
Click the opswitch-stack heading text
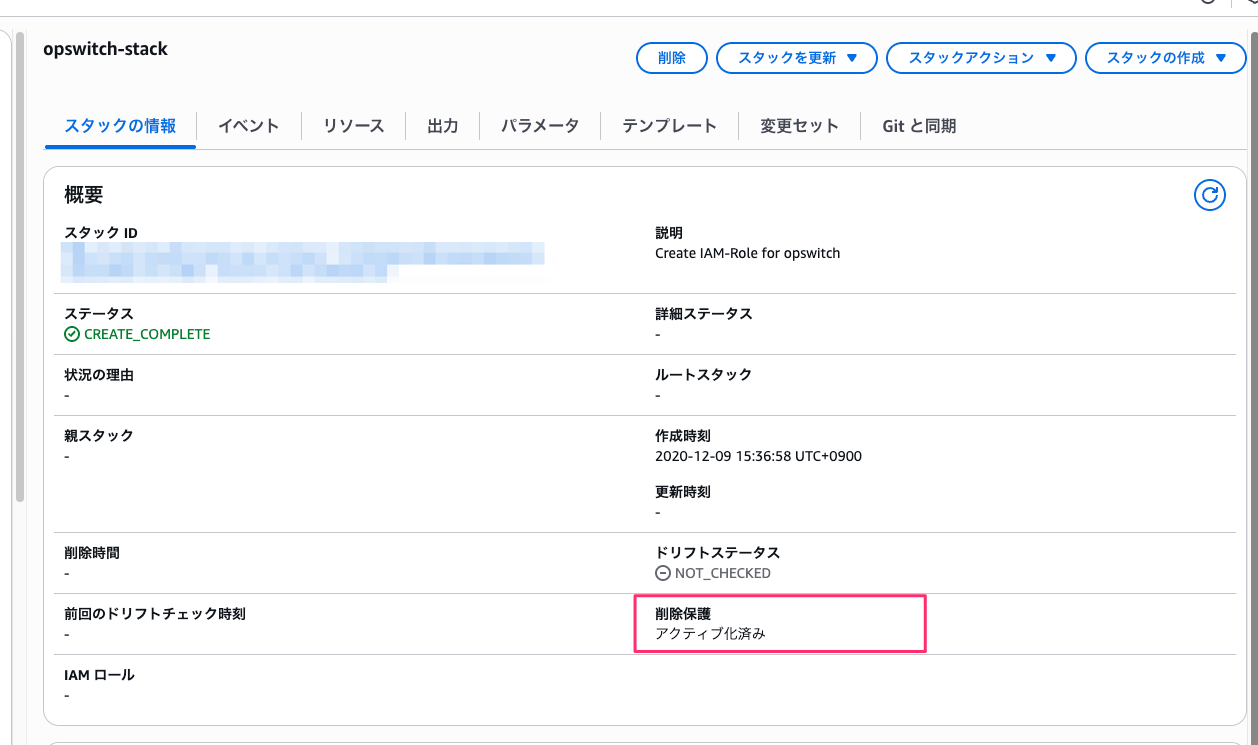click(105, 48)
